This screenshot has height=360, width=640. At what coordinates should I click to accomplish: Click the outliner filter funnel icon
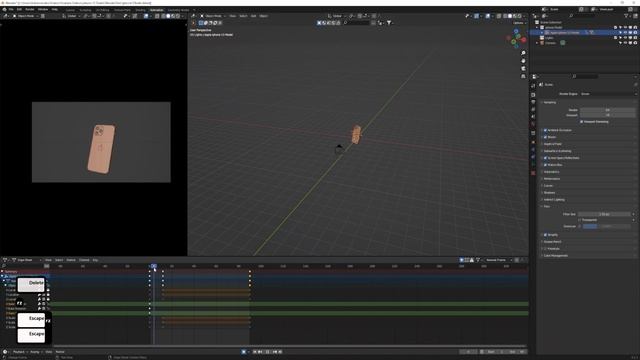(x=626, y=16)
